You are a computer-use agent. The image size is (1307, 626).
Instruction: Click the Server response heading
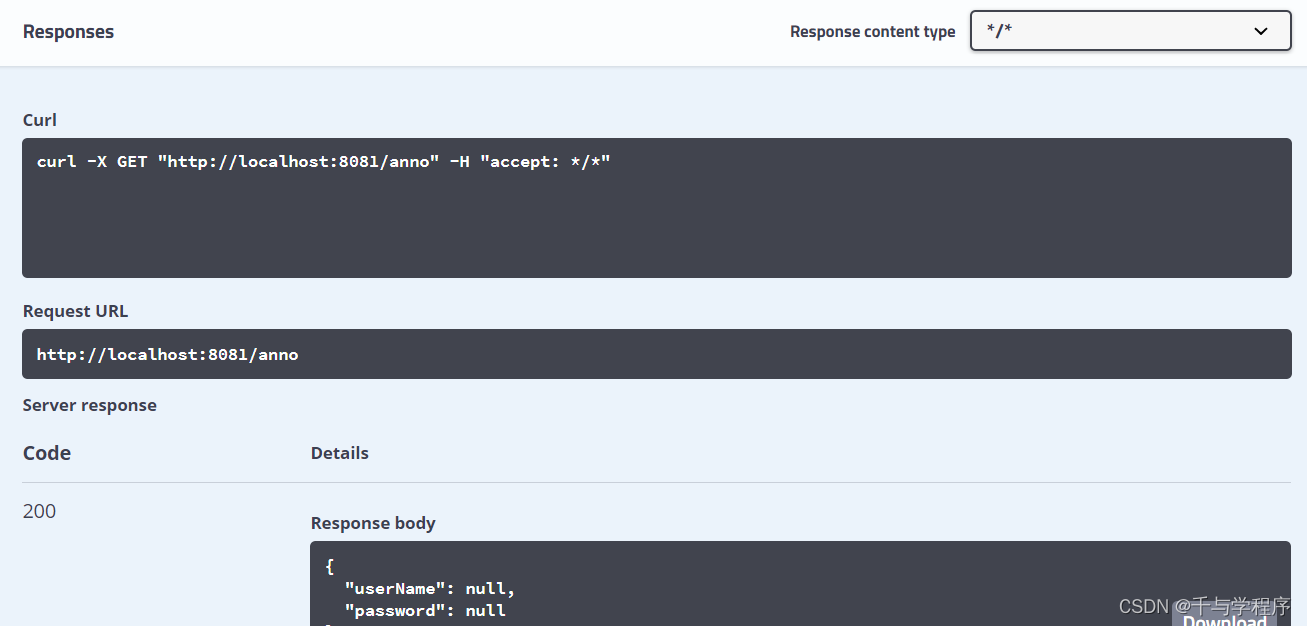pos(89,405)
